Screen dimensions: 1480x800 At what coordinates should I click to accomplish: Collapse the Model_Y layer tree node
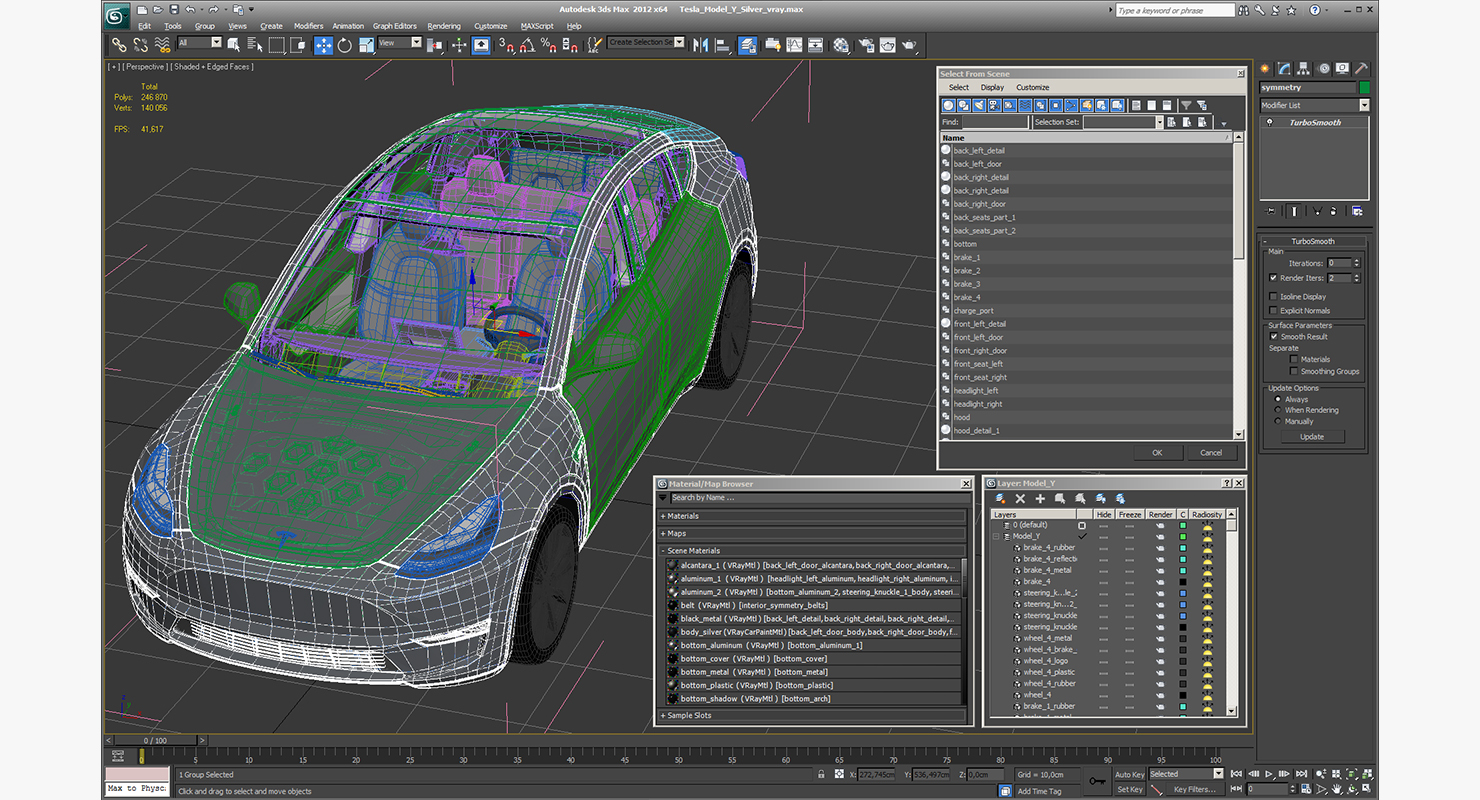coord(996,536)
